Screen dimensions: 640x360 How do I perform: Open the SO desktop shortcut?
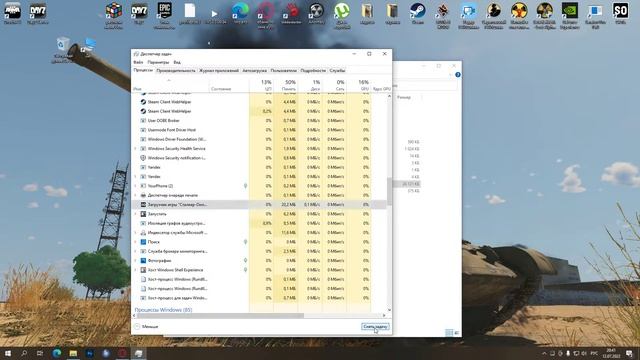coord(620,10)
